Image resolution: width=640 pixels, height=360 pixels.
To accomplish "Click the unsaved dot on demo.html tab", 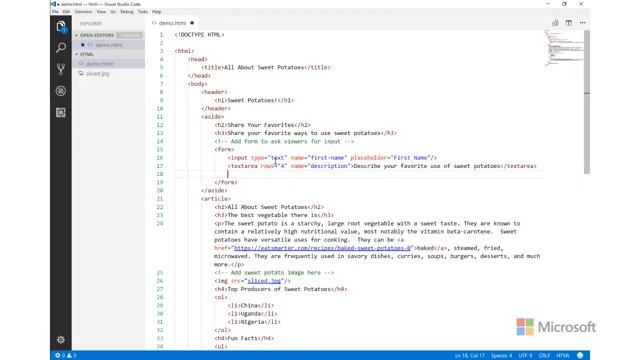I will 192,23.
